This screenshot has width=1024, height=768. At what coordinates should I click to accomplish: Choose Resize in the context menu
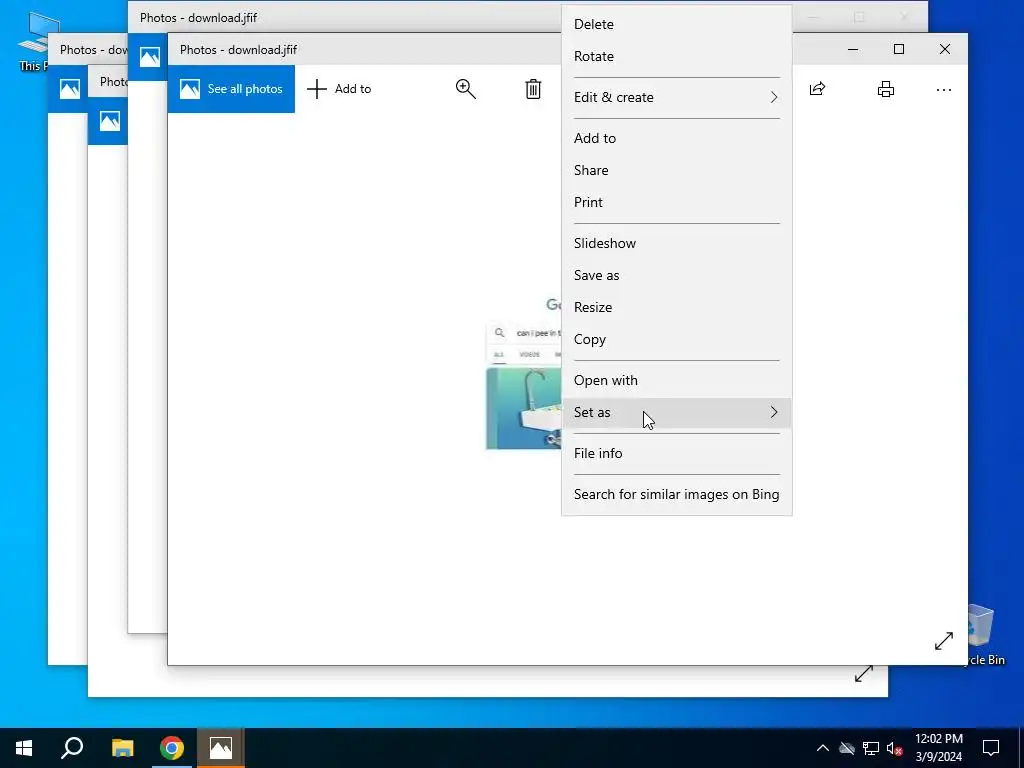pos(677,307)
